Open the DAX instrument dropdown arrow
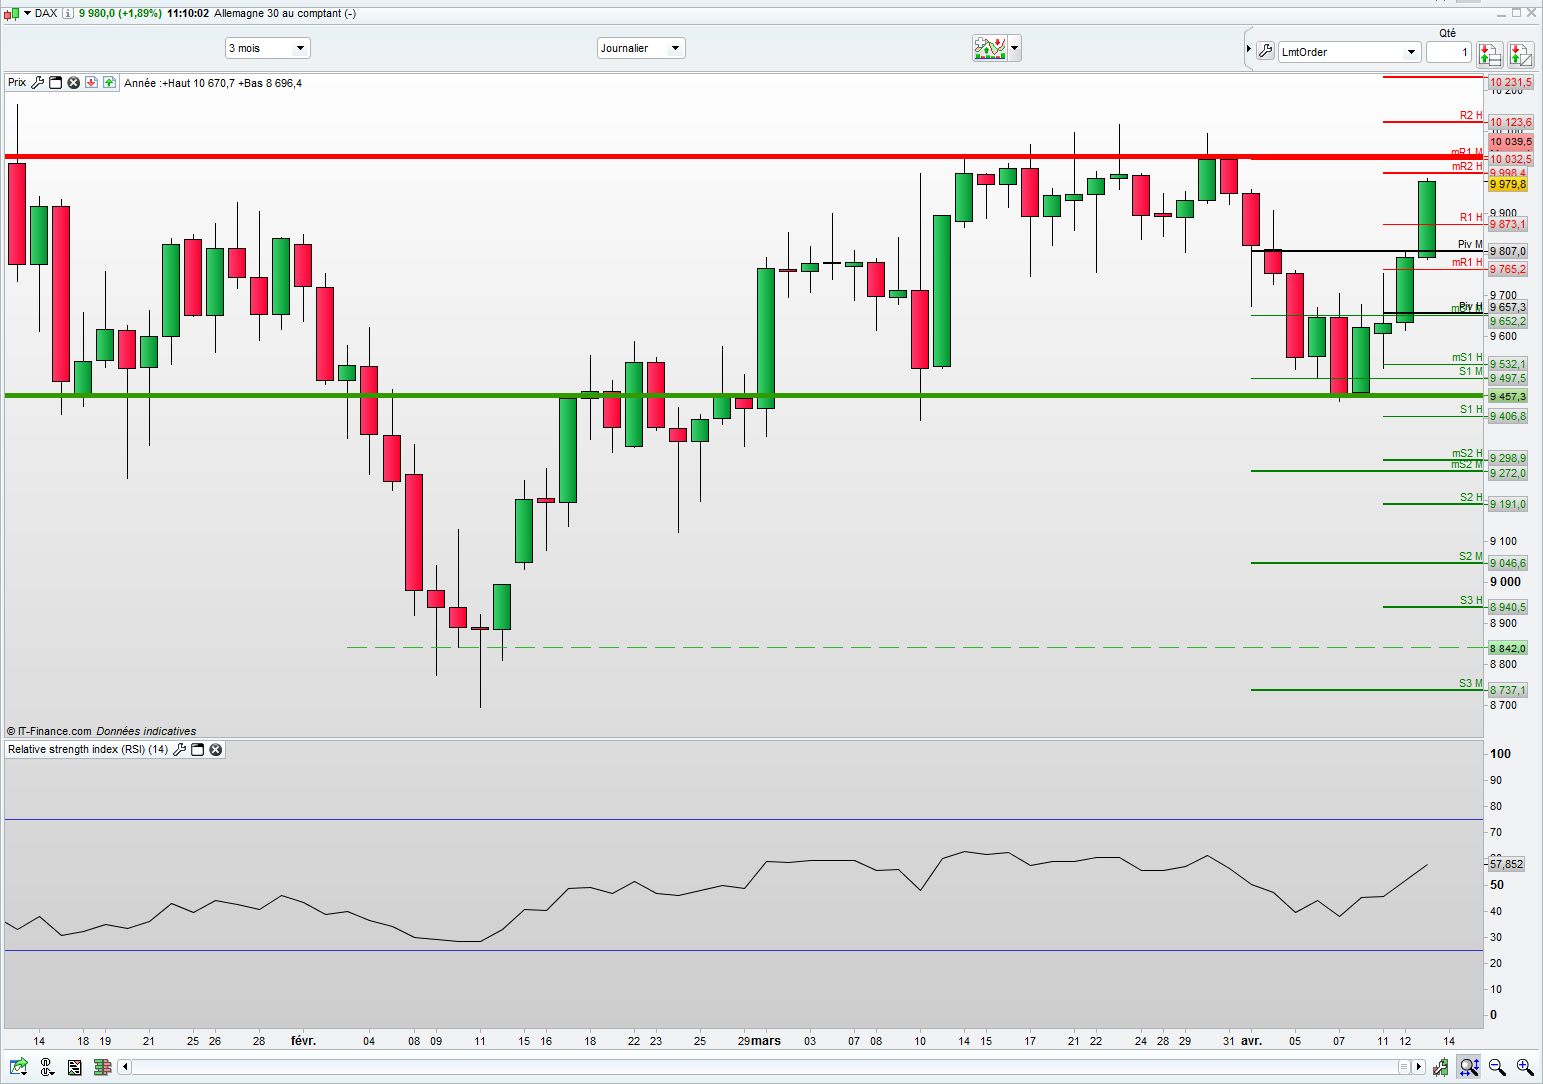1543x1084 pixels. point(27,13)
